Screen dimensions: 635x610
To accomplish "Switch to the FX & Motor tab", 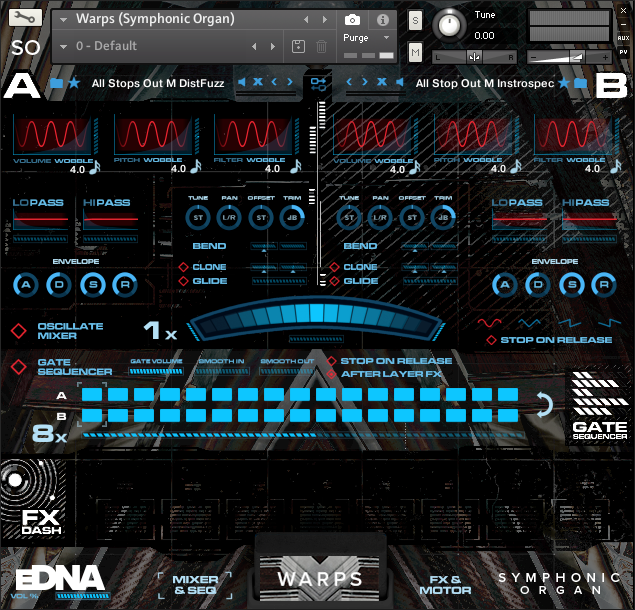I will [444, 584].
